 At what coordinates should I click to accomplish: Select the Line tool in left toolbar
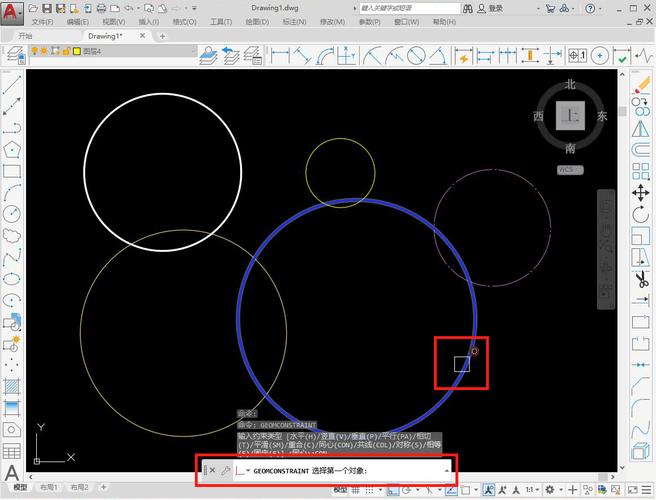(x=12, y=84)
